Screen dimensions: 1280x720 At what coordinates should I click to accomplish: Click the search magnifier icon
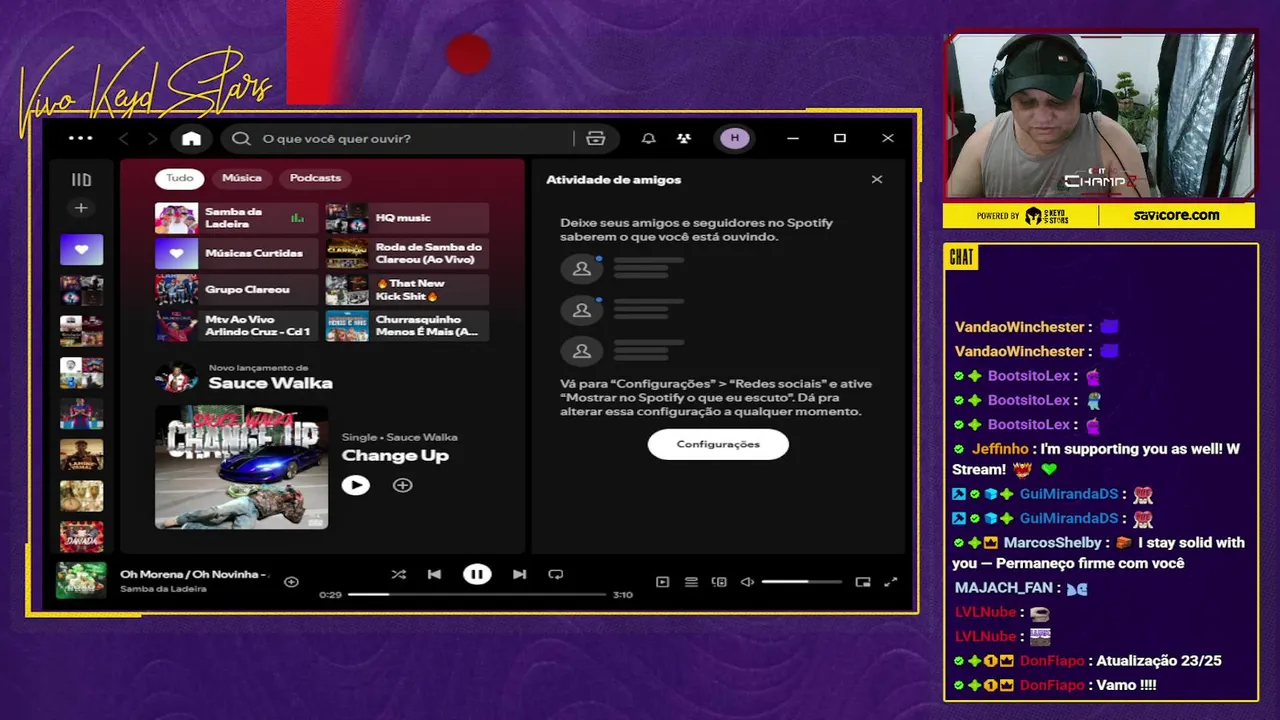coord(241,138)
